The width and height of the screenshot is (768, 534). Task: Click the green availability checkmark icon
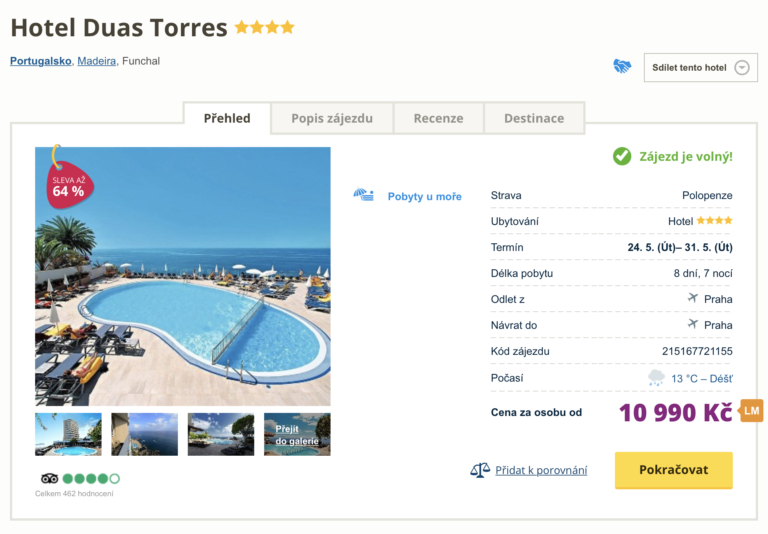coord(622,156)
